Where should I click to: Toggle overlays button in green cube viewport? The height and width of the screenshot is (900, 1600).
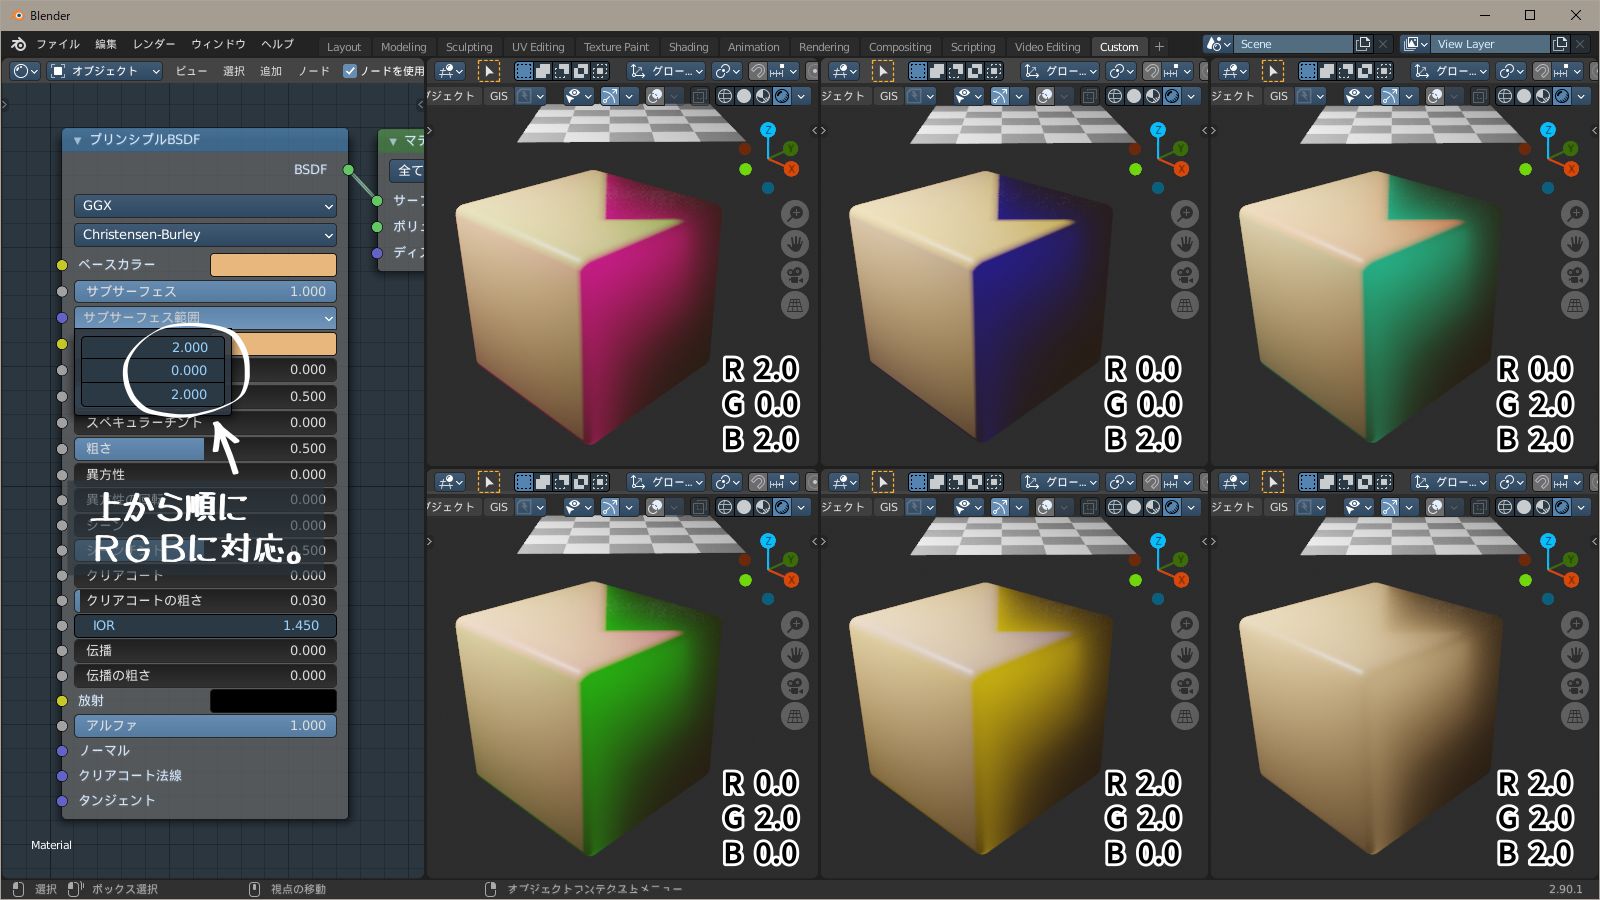pyautogui.click(x=655, y=507)
